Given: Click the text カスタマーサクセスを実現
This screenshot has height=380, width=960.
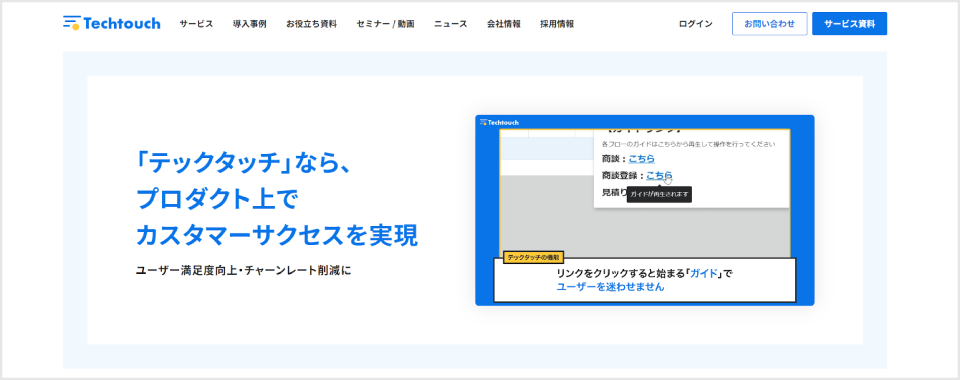Looking at the screenshot, I should tap(277, 236).
